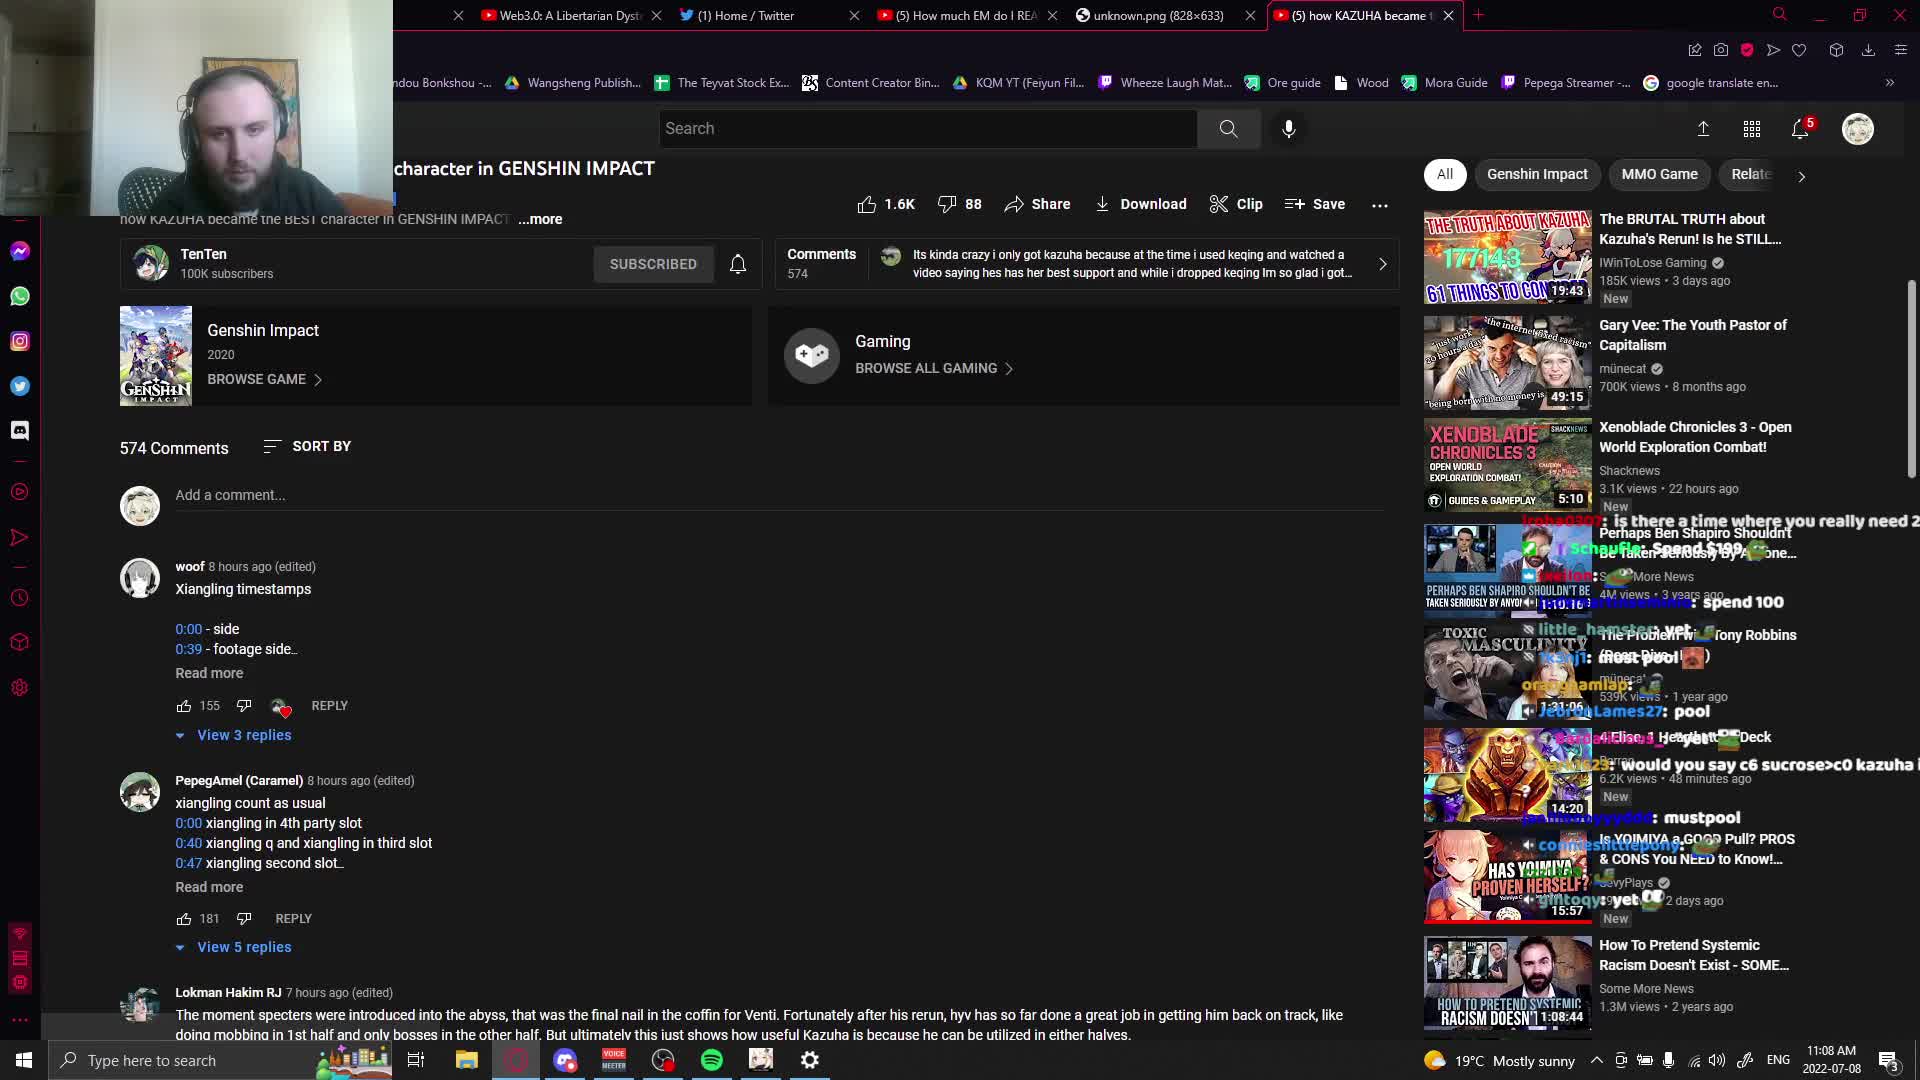Show hidden bookmarks overflow chevron
This screenshot has height=1080, width=1920.
(x=1889, y=83)
